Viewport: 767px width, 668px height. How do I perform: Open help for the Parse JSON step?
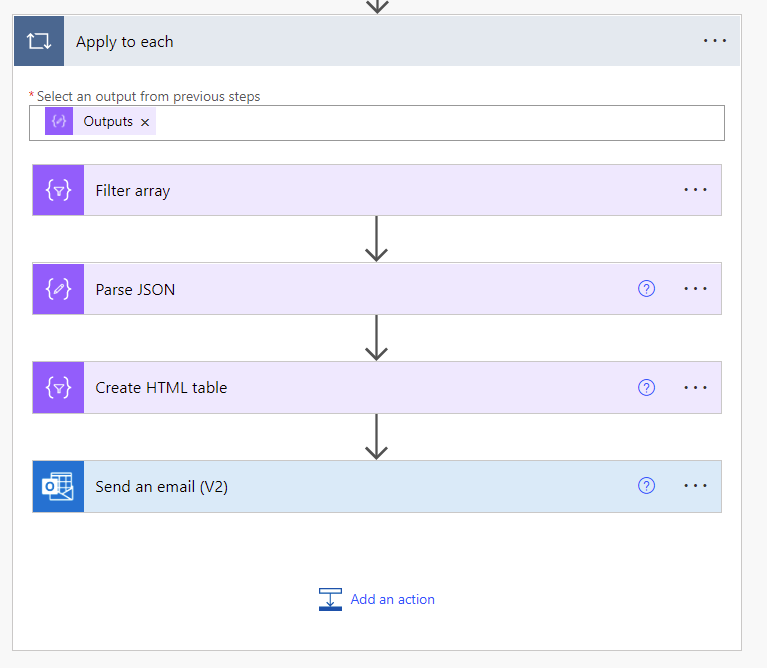coord(646,289)
